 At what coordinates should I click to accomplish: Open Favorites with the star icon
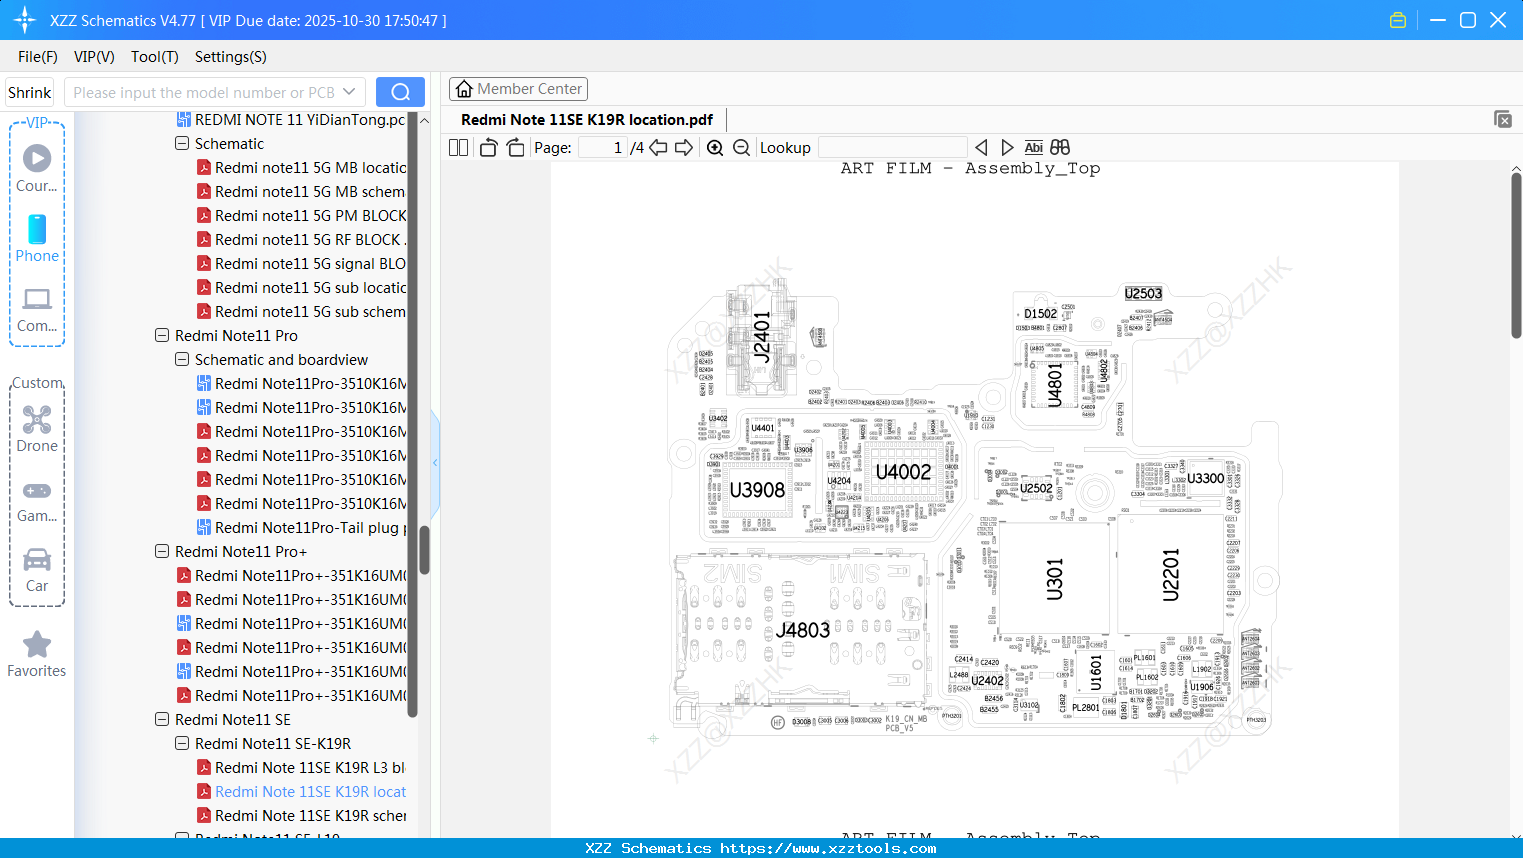(36, 645)
